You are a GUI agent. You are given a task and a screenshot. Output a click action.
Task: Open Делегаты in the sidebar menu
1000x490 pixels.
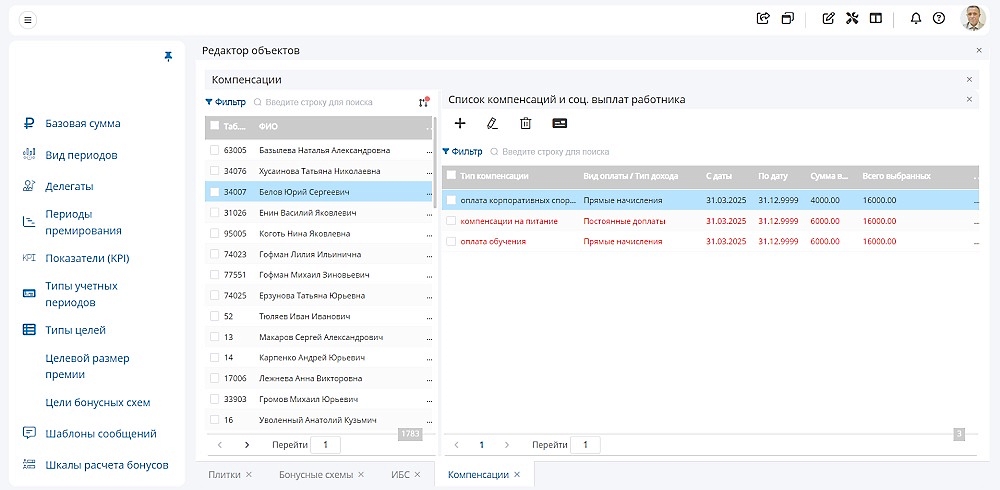[x=69, y=186]
